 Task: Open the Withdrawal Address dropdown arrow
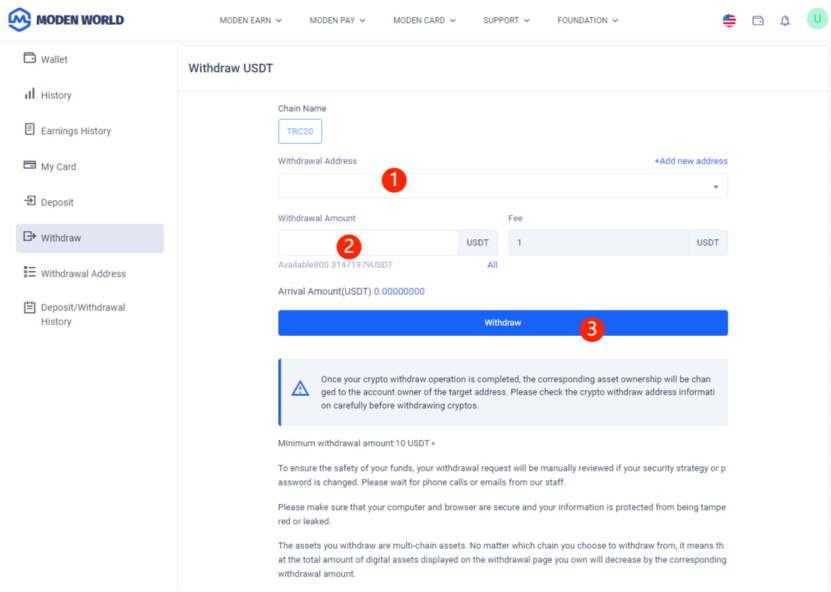tap(715, 187)
